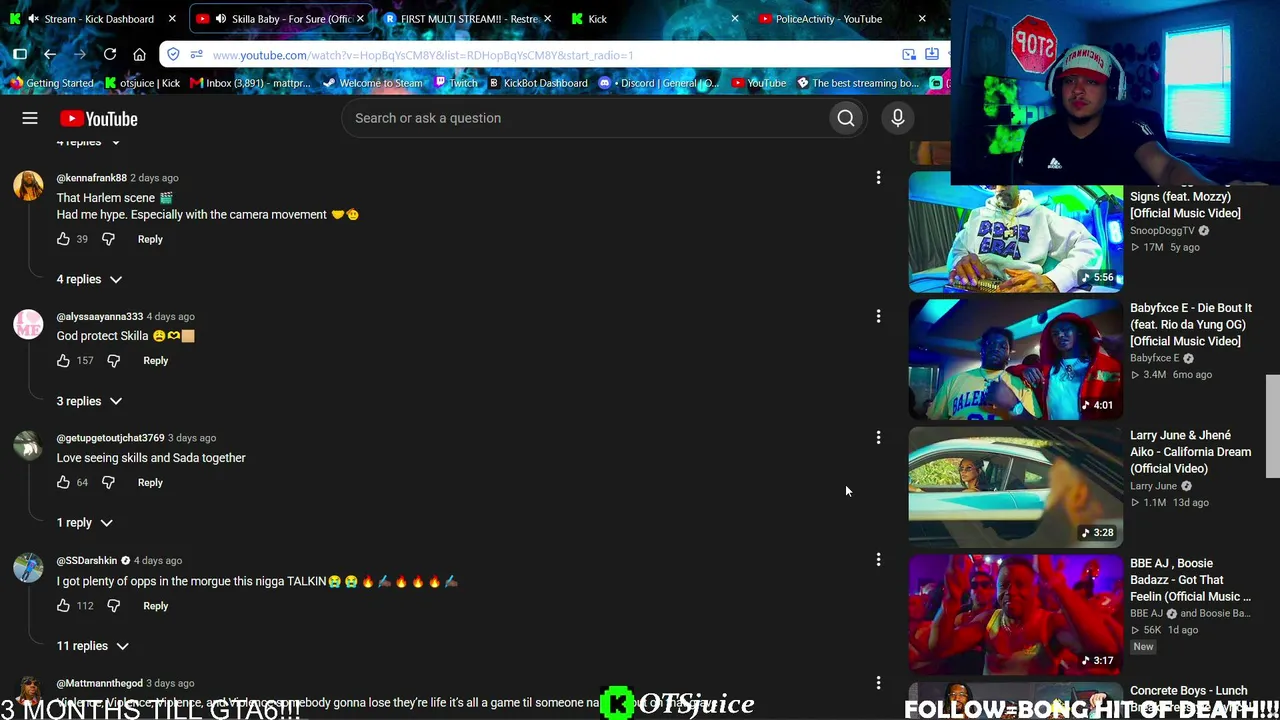Open the 'Die Bout It' video thumbnail

(x=1015, y=360)
